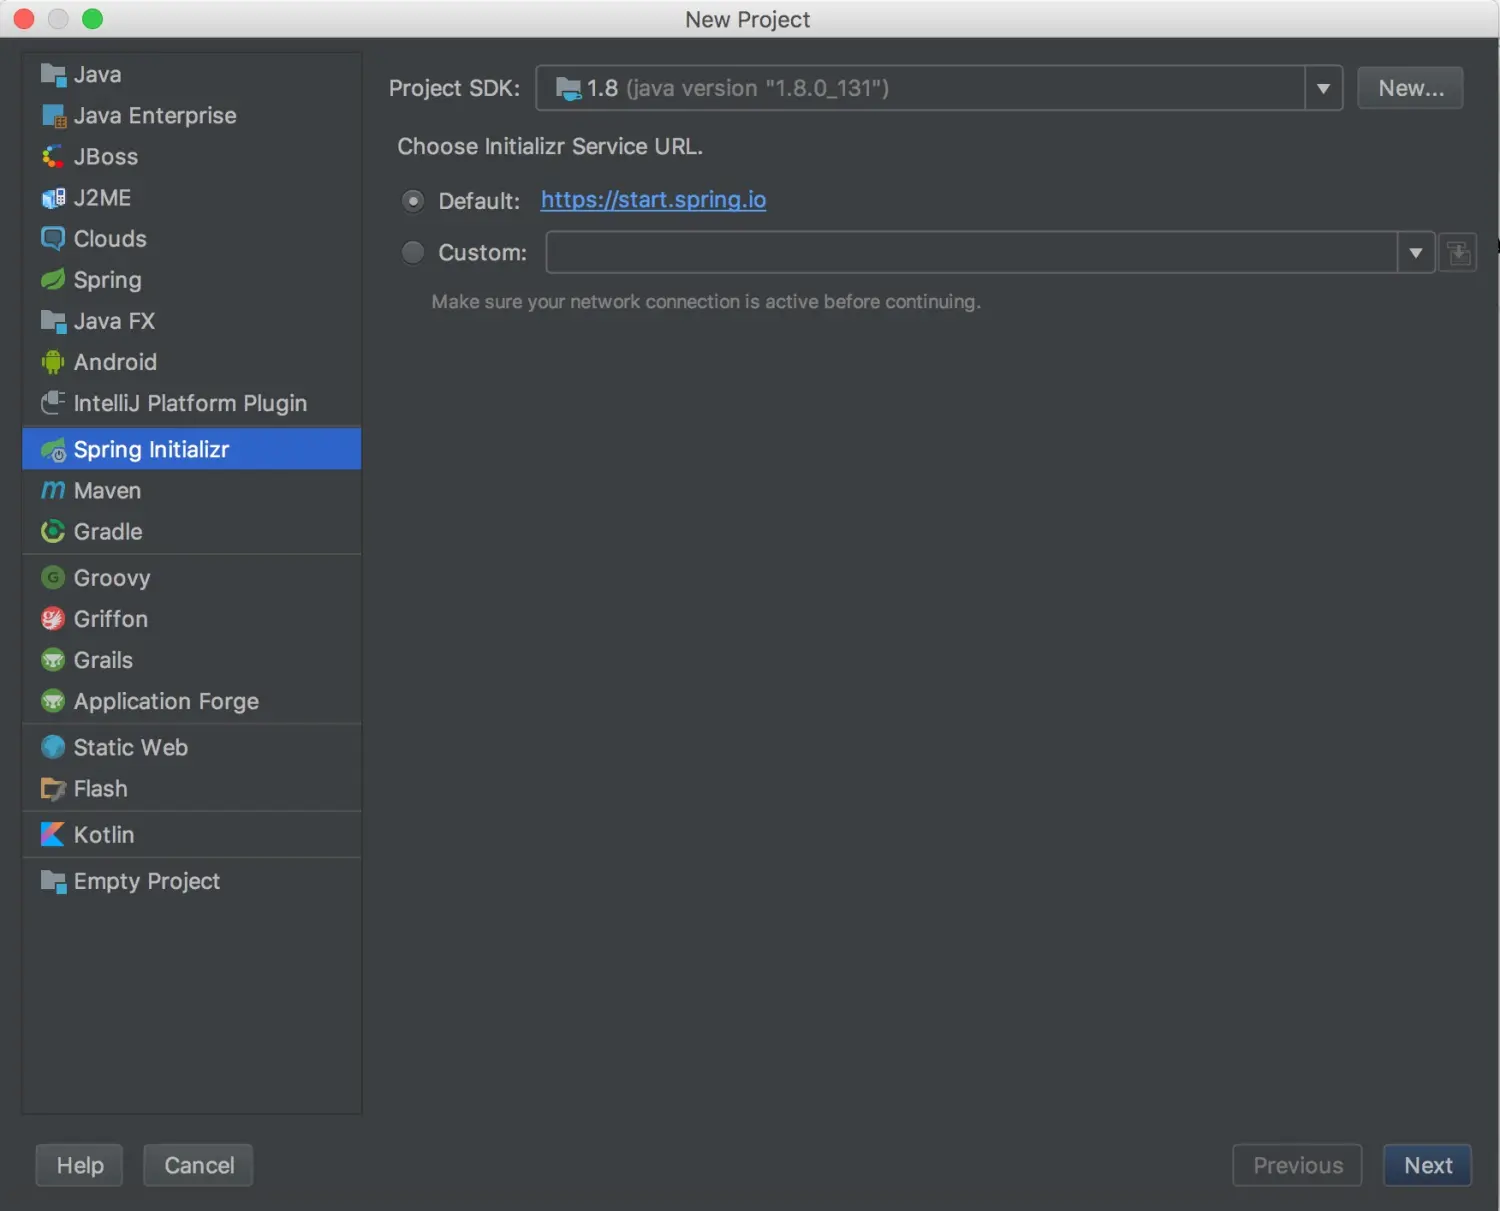Open the Spring project category
Image resolution: width=1500 pixels, height=1211 pixels.
(x=106, y=280)
